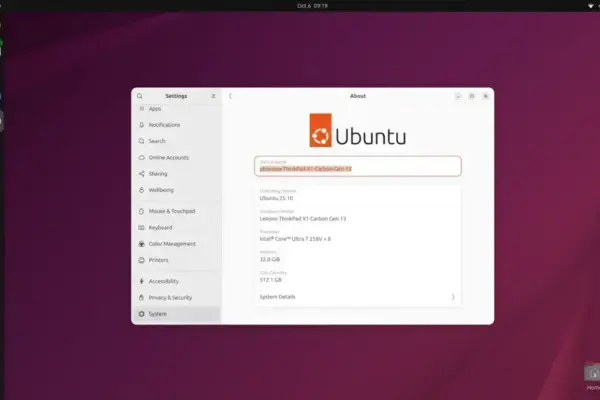
Task: Click the Ubuntu 25.10 operating system value
Action: point(276,198)
